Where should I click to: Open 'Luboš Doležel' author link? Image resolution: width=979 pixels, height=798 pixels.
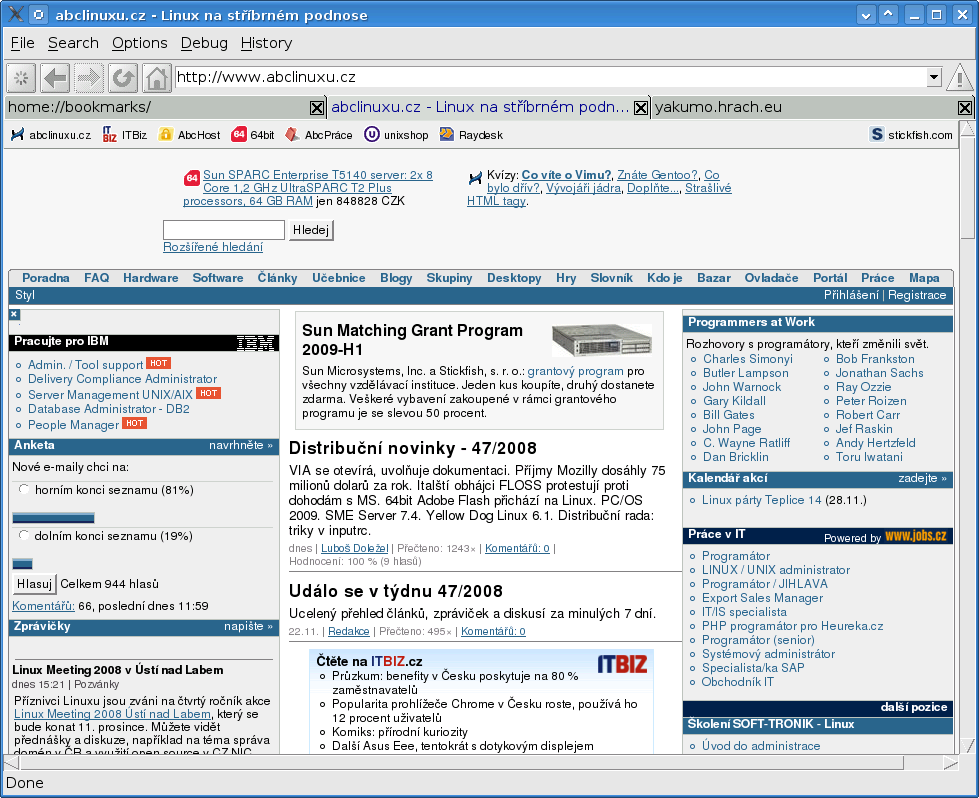pos(355,548)
